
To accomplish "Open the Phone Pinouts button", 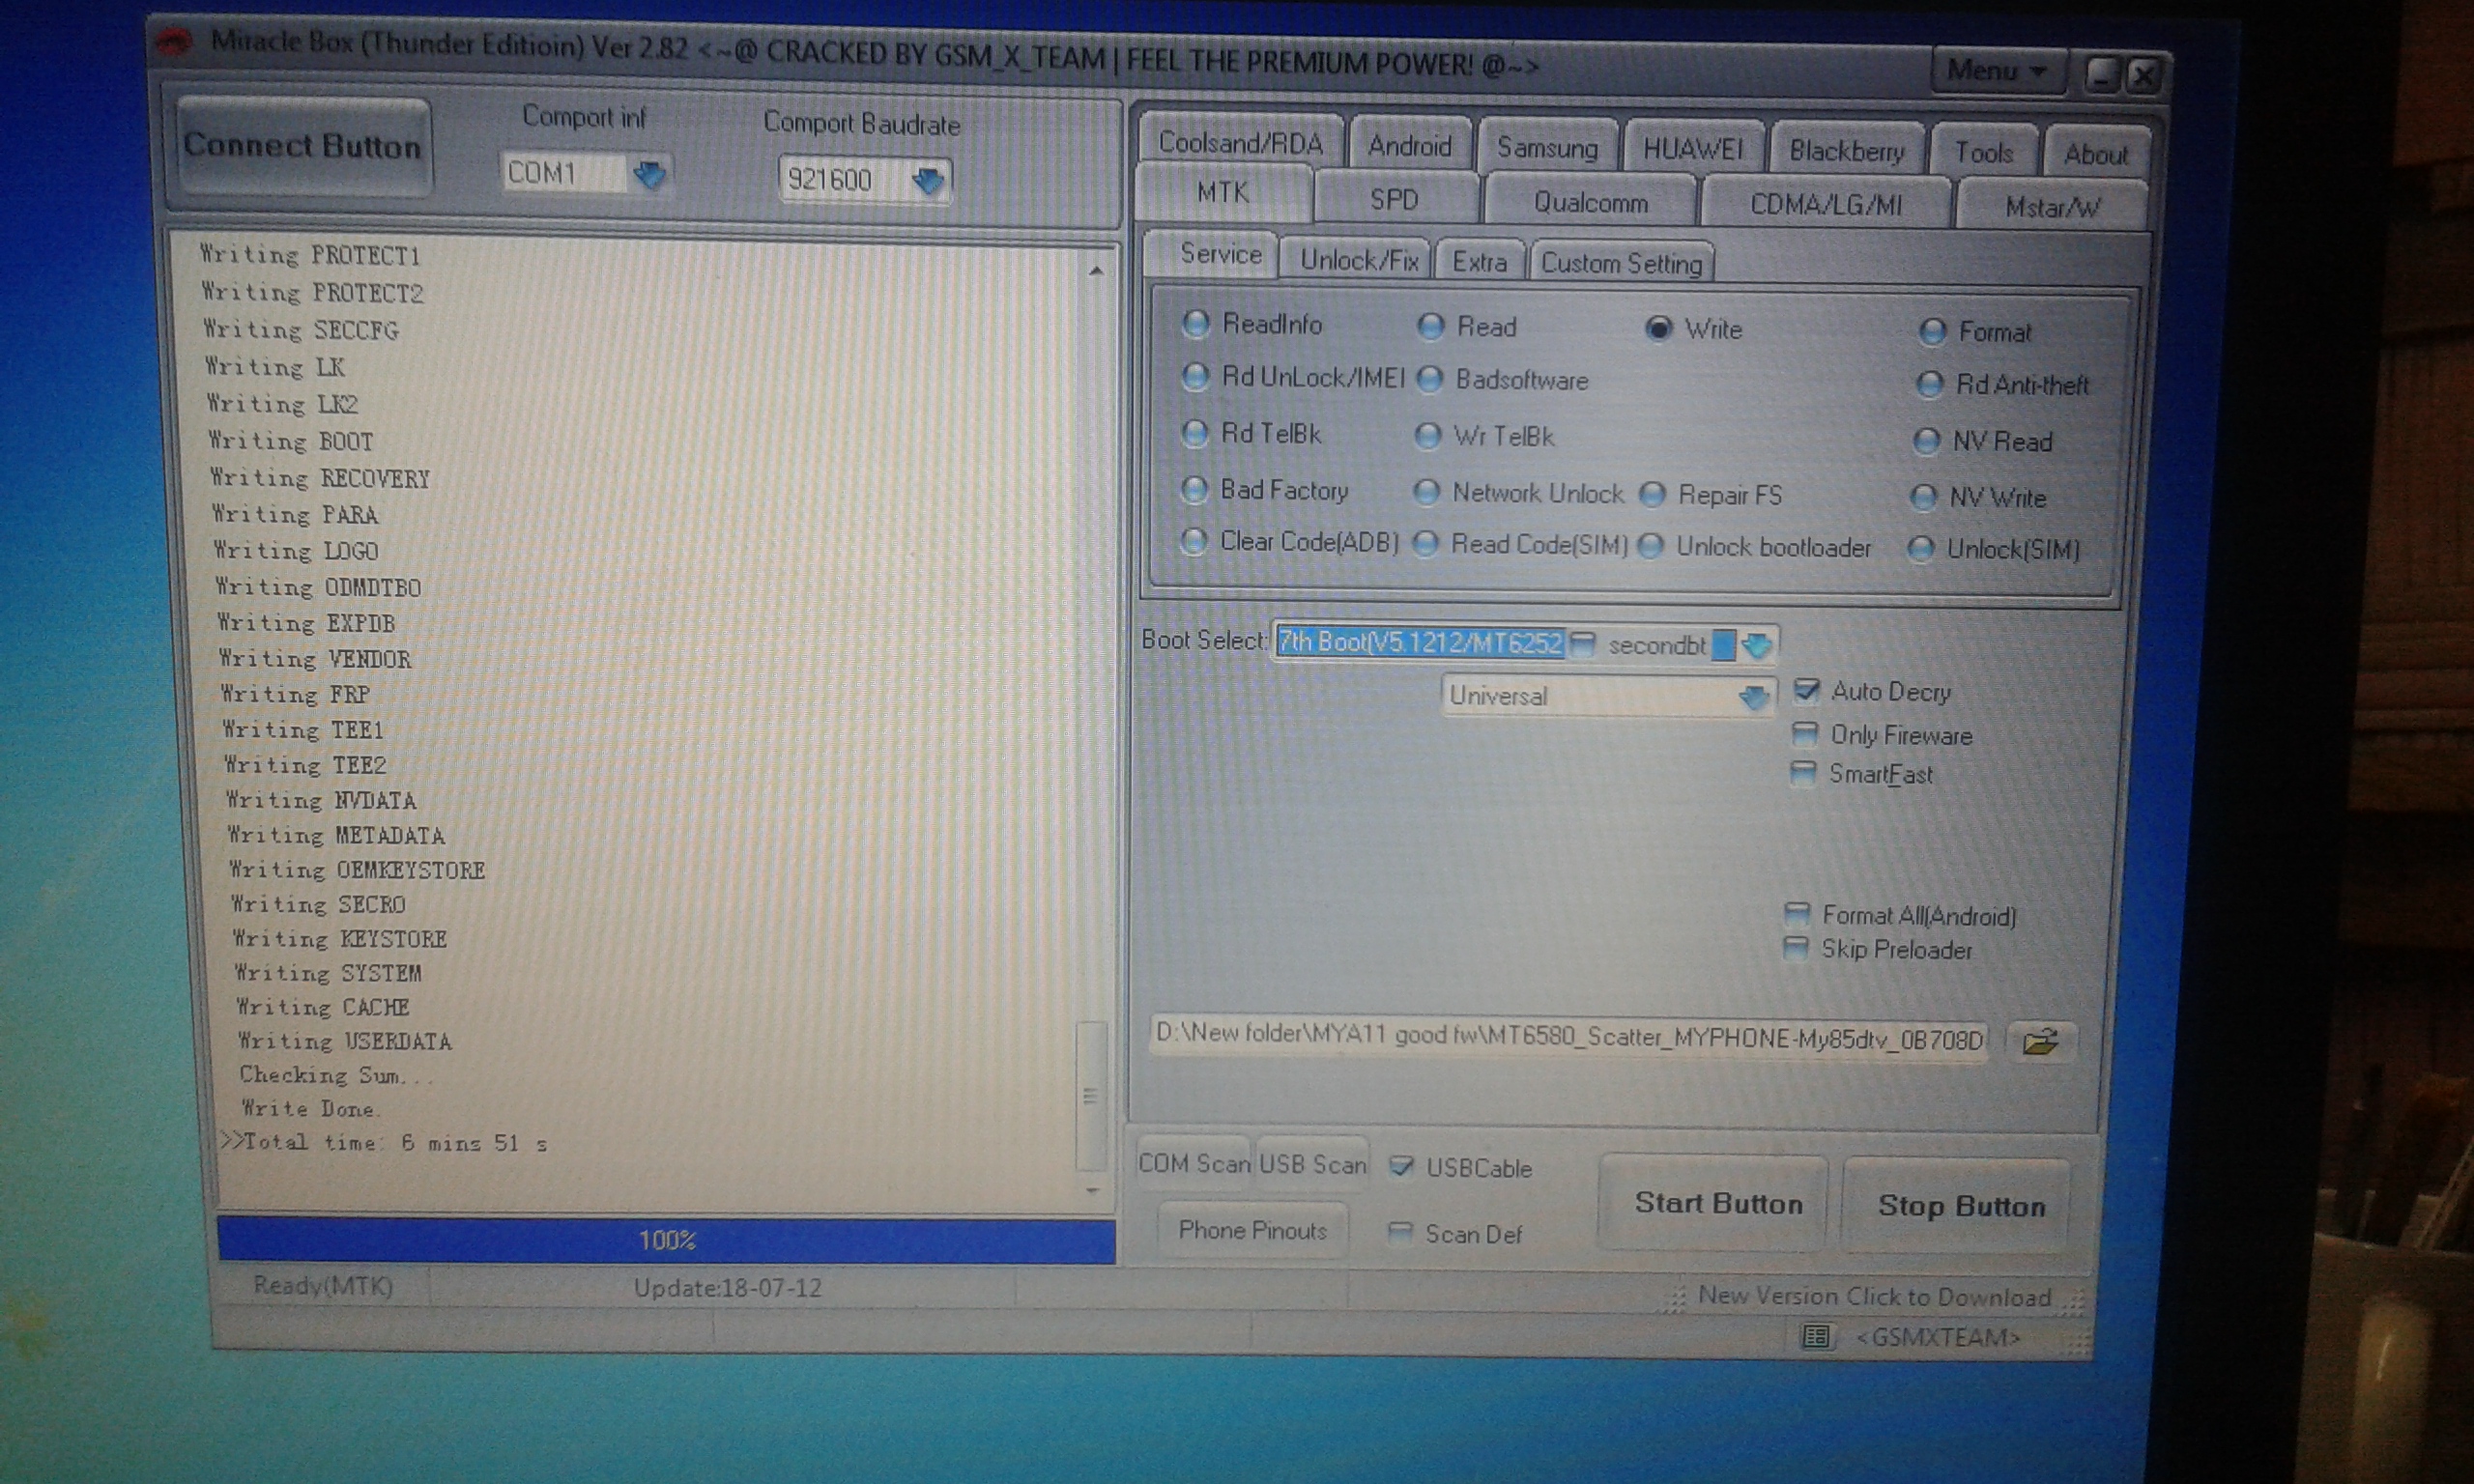I will pos(1252,1230).
